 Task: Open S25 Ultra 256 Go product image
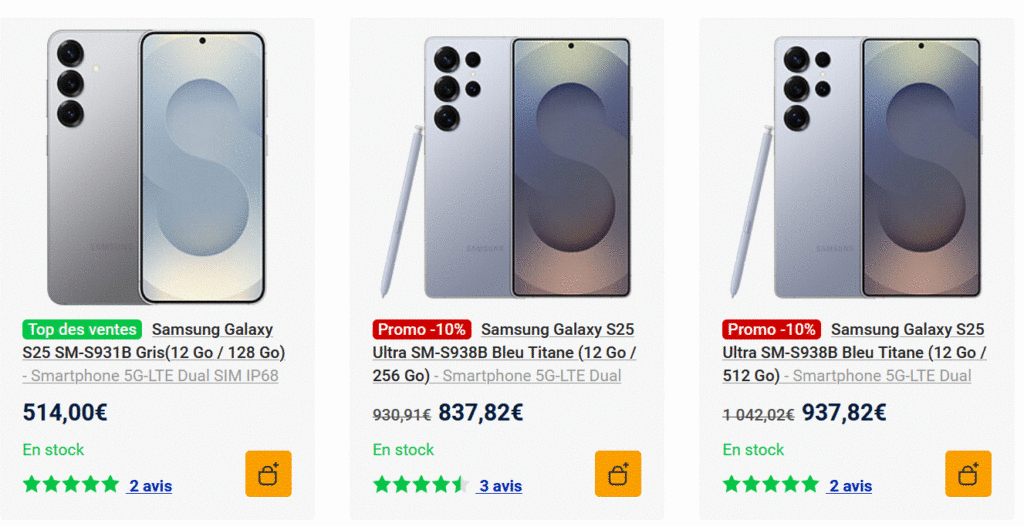point(507,167)
